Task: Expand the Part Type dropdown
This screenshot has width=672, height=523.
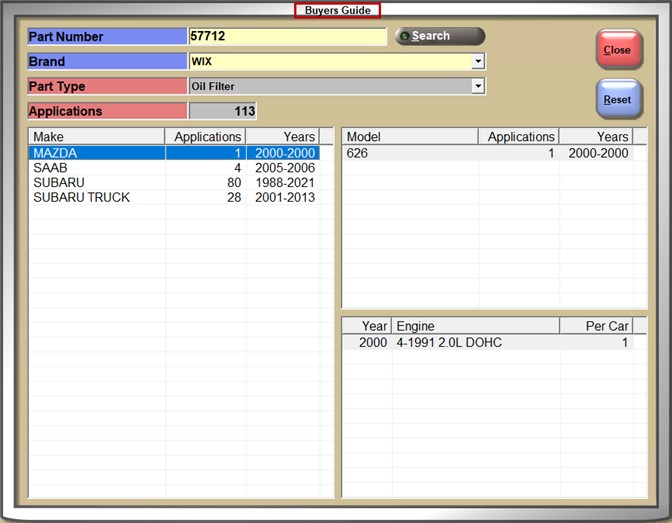Action: click(478, 86)
